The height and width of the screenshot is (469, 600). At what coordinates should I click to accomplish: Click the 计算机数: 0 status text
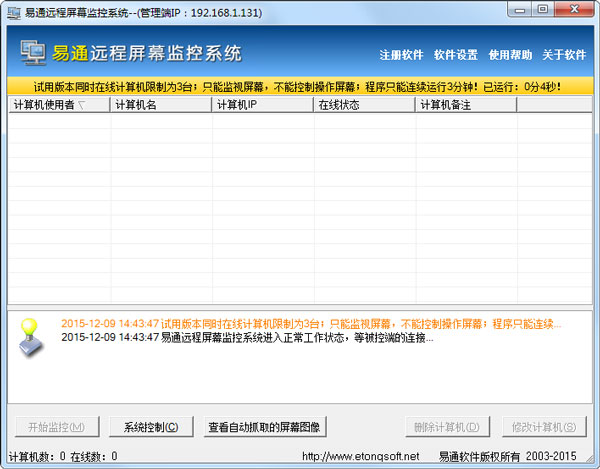coord(37,456)
